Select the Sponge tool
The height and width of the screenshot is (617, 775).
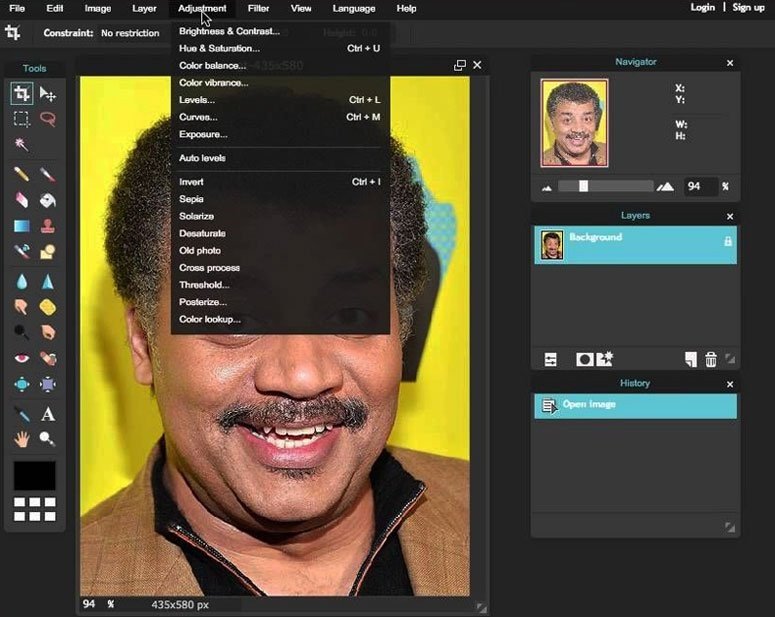click(x=47, y=307)
